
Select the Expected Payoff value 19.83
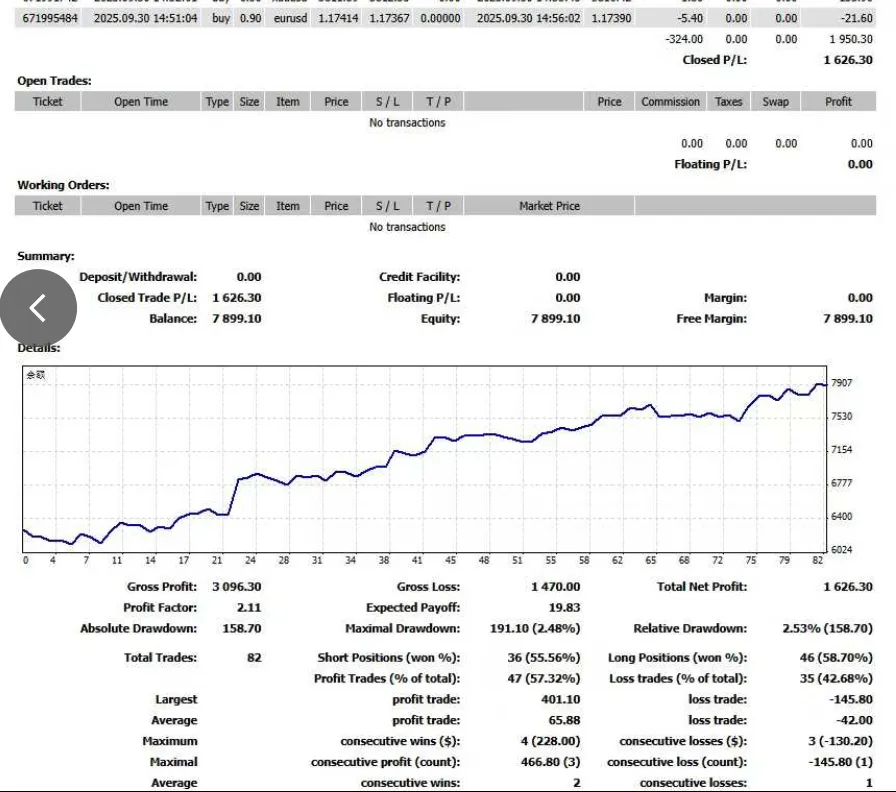click(563, 608)
